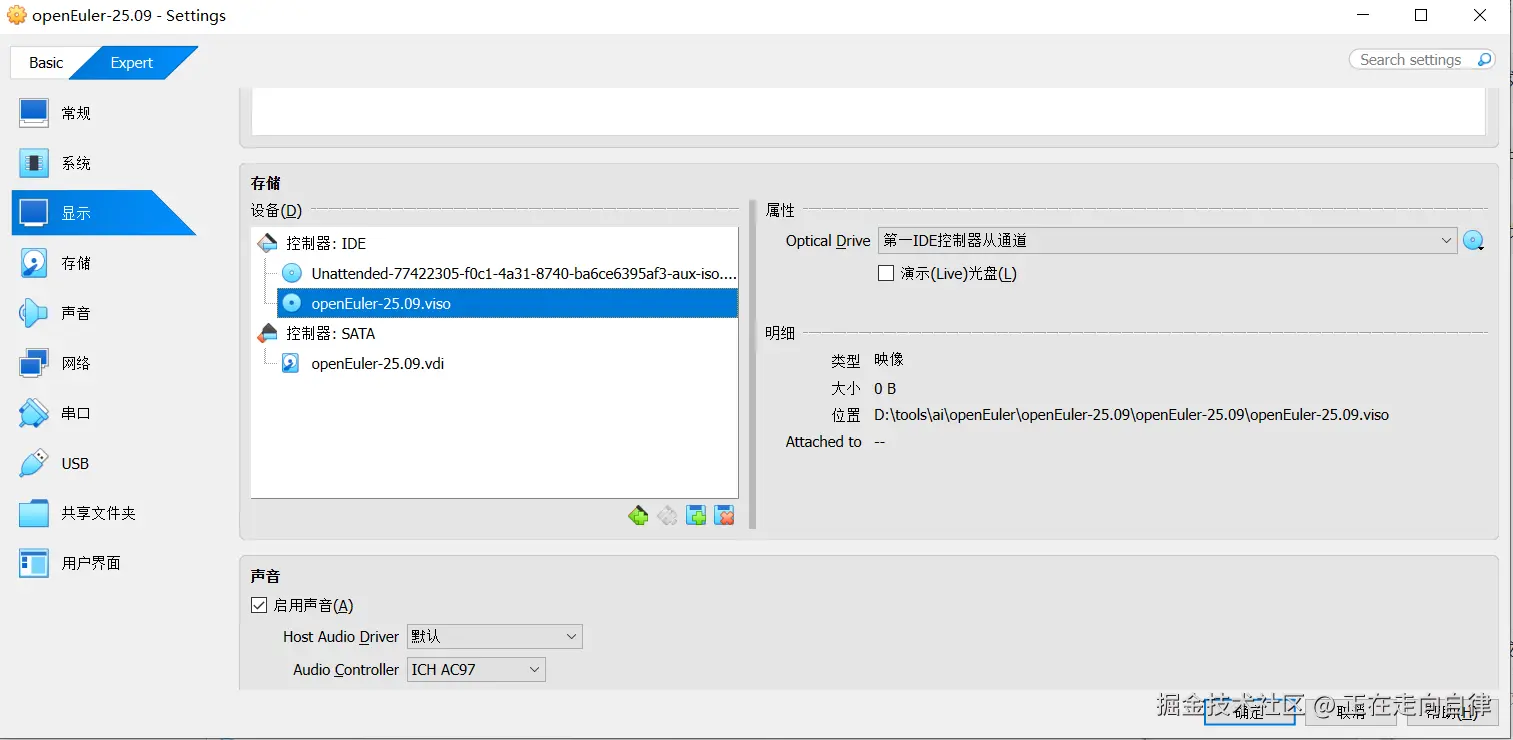Click the 属性 attributes heading
The height and width of the screenshot is (740, 1513).
[x=780, y=210]
